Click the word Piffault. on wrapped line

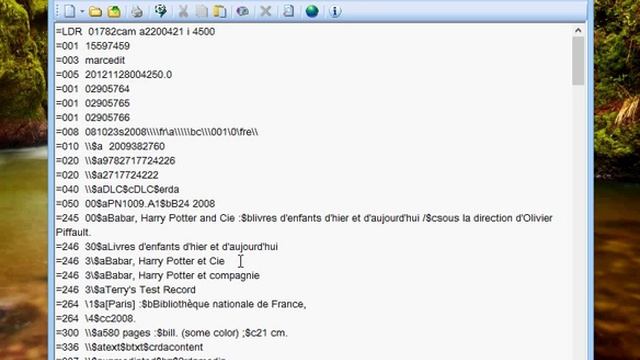pos(73,232)
